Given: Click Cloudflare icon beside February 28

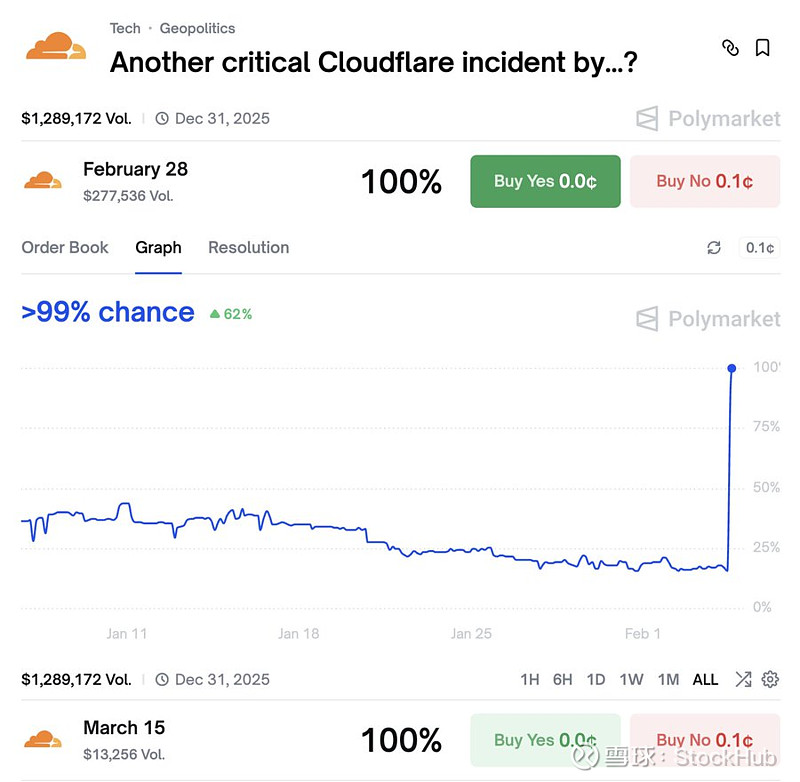Looking at the screenshot, I should (43, 181).
